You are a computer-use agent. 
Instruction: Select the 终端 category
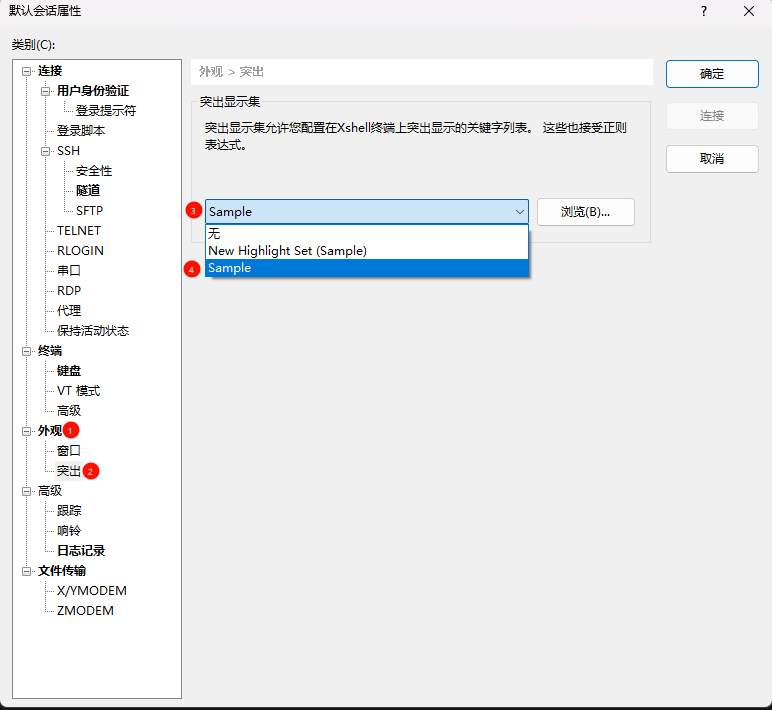point(50,351)
